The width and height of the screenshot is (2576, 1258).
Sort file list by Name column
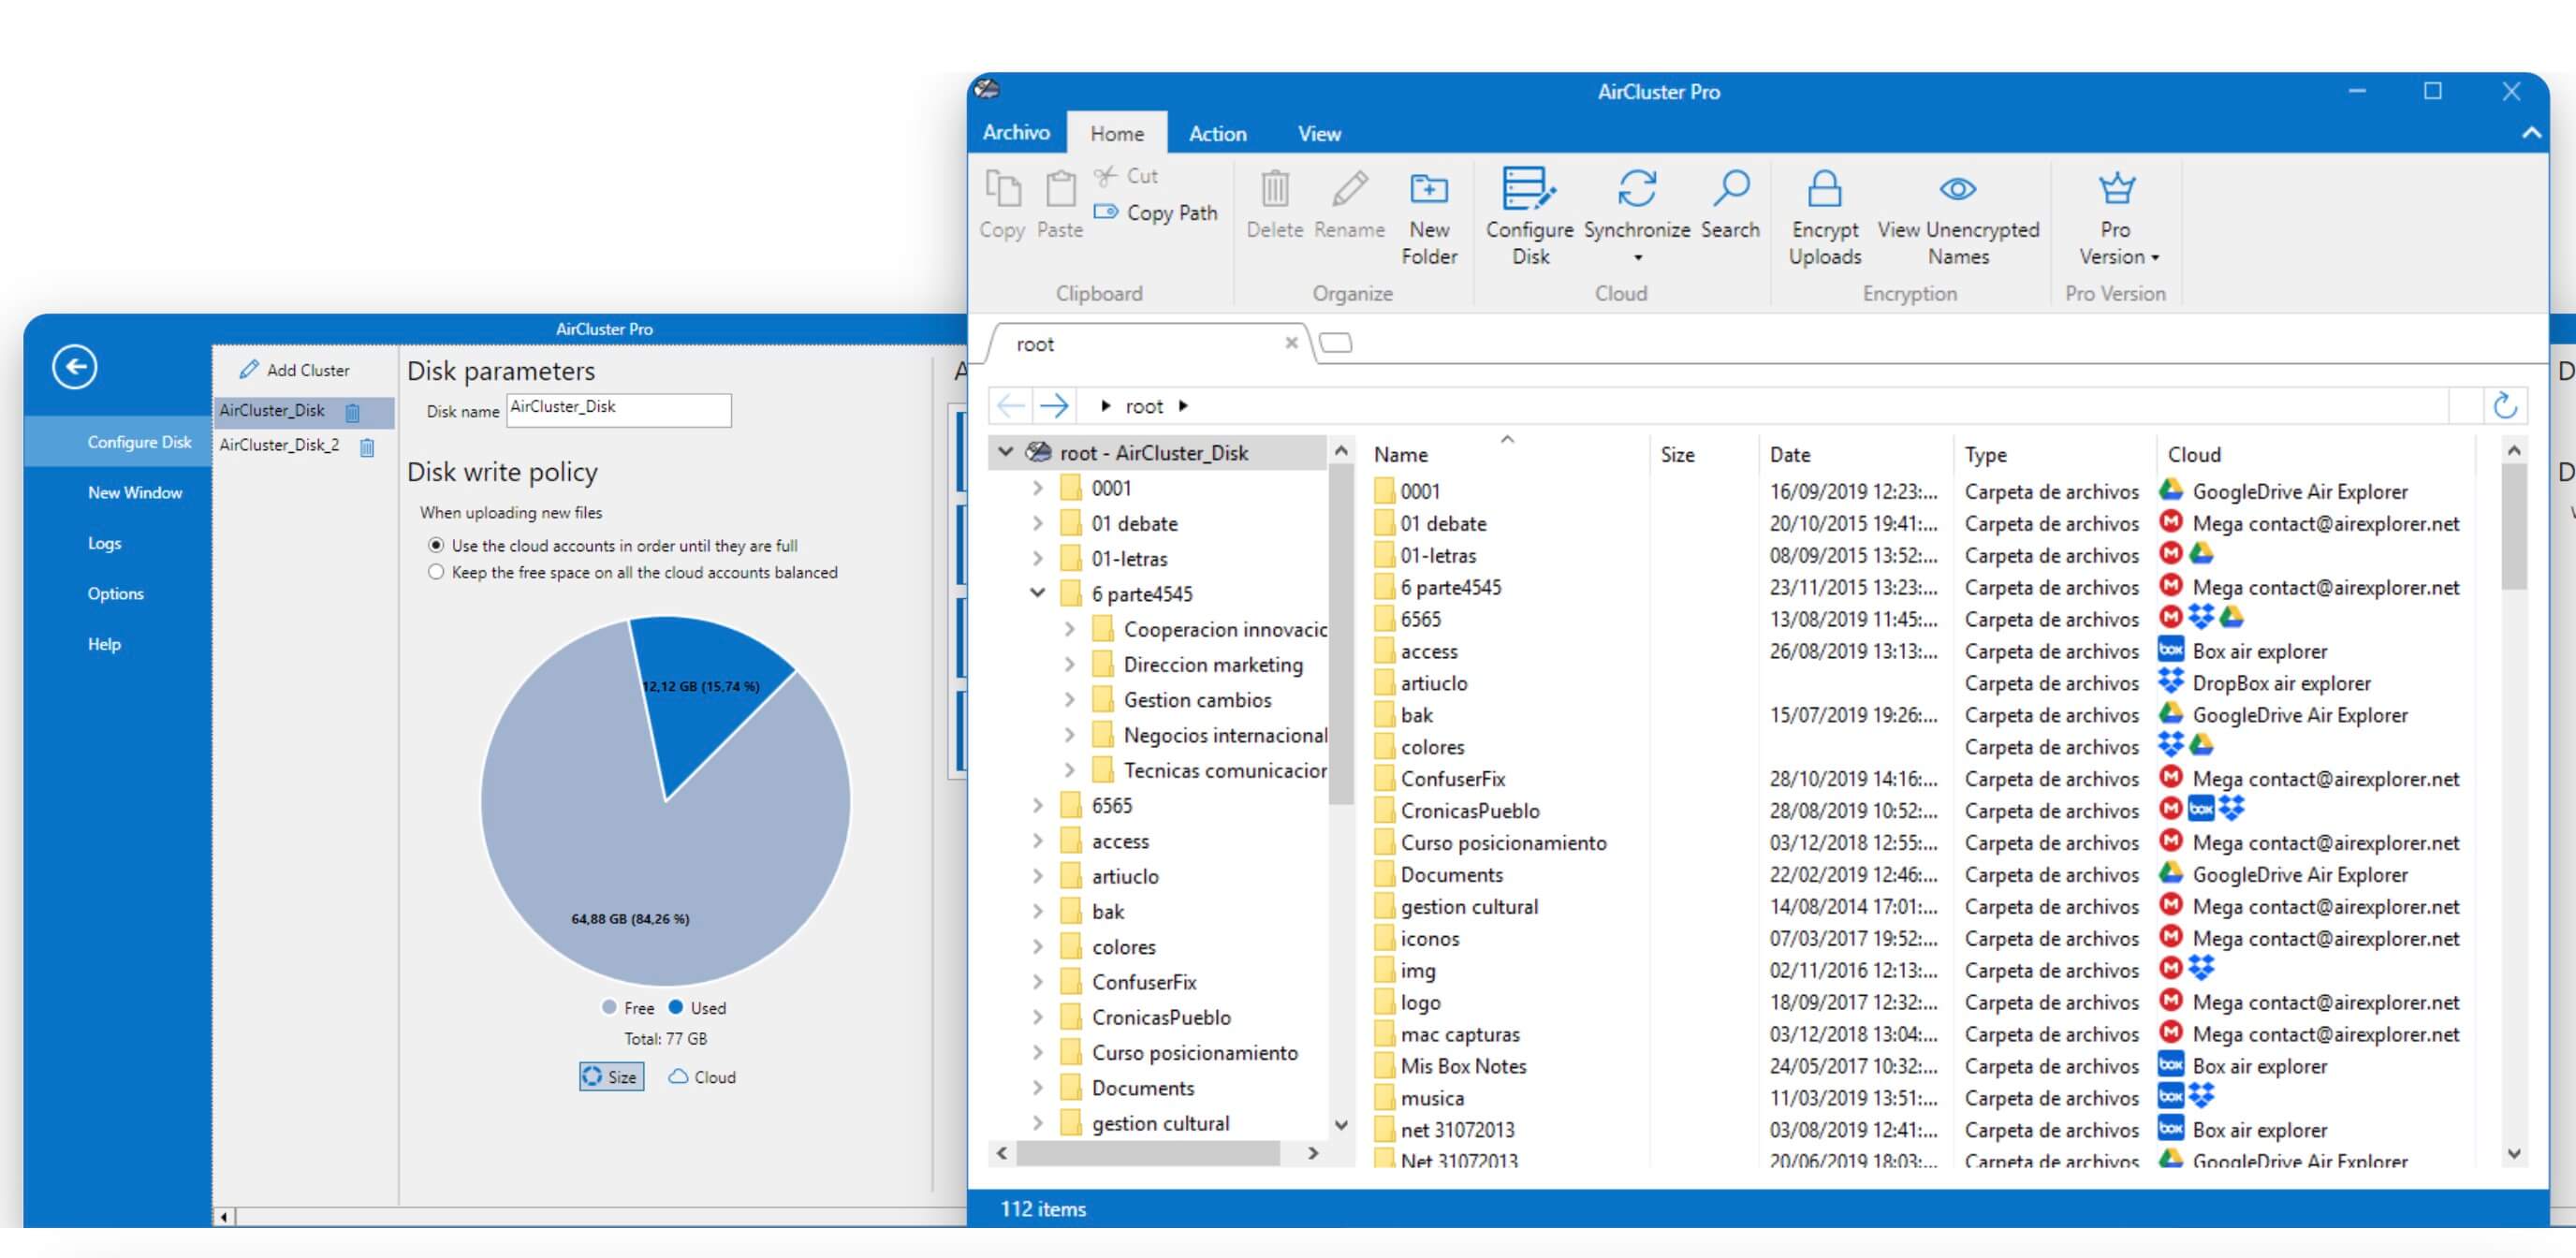coord(1401,455)
